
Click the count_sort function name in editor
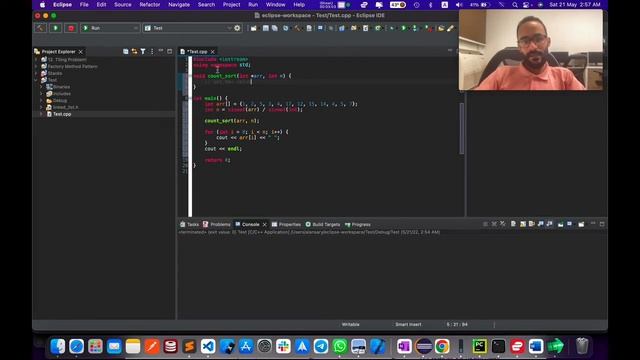[x=222, y=76]
